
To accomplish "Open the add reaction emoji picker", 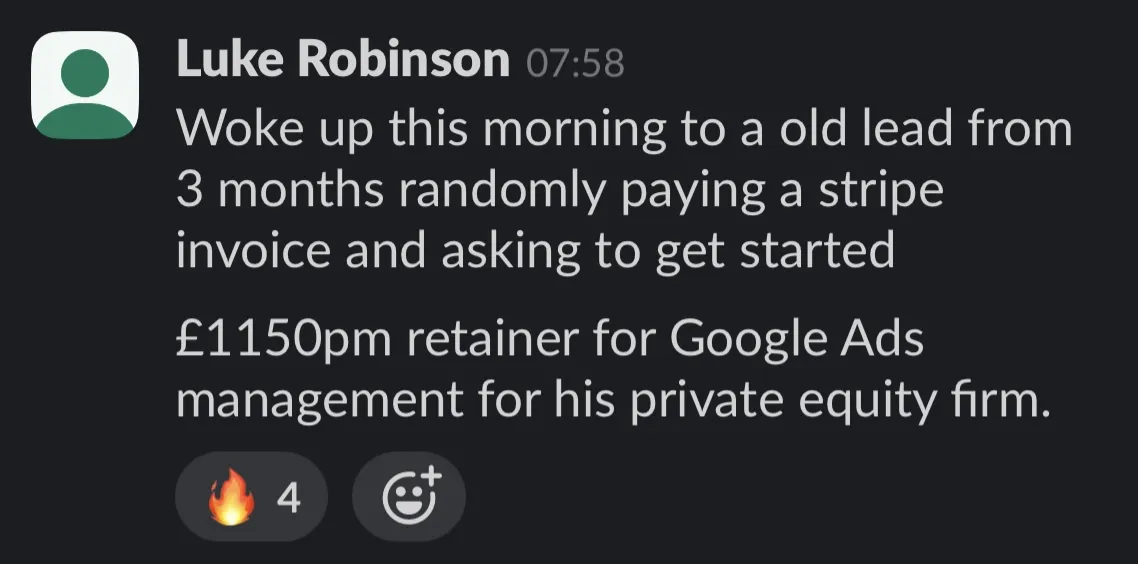I will tap(409, 496).
